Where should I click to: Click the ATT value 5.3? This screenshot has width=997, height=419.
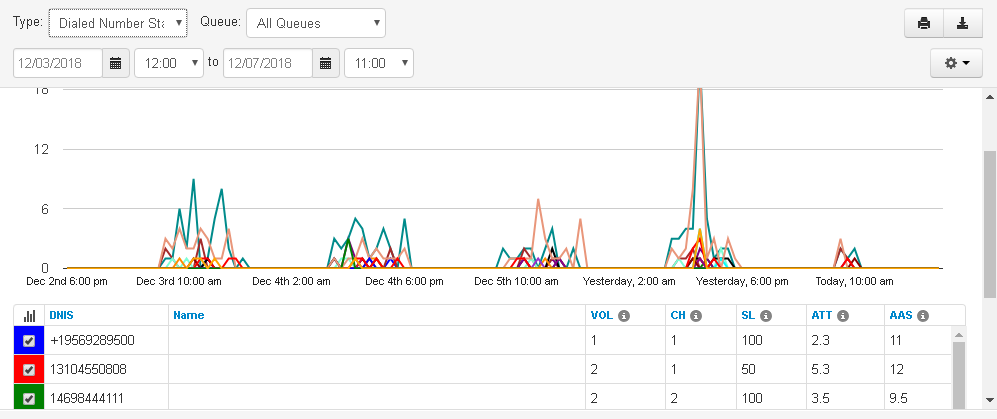click(x=822, y=369)
